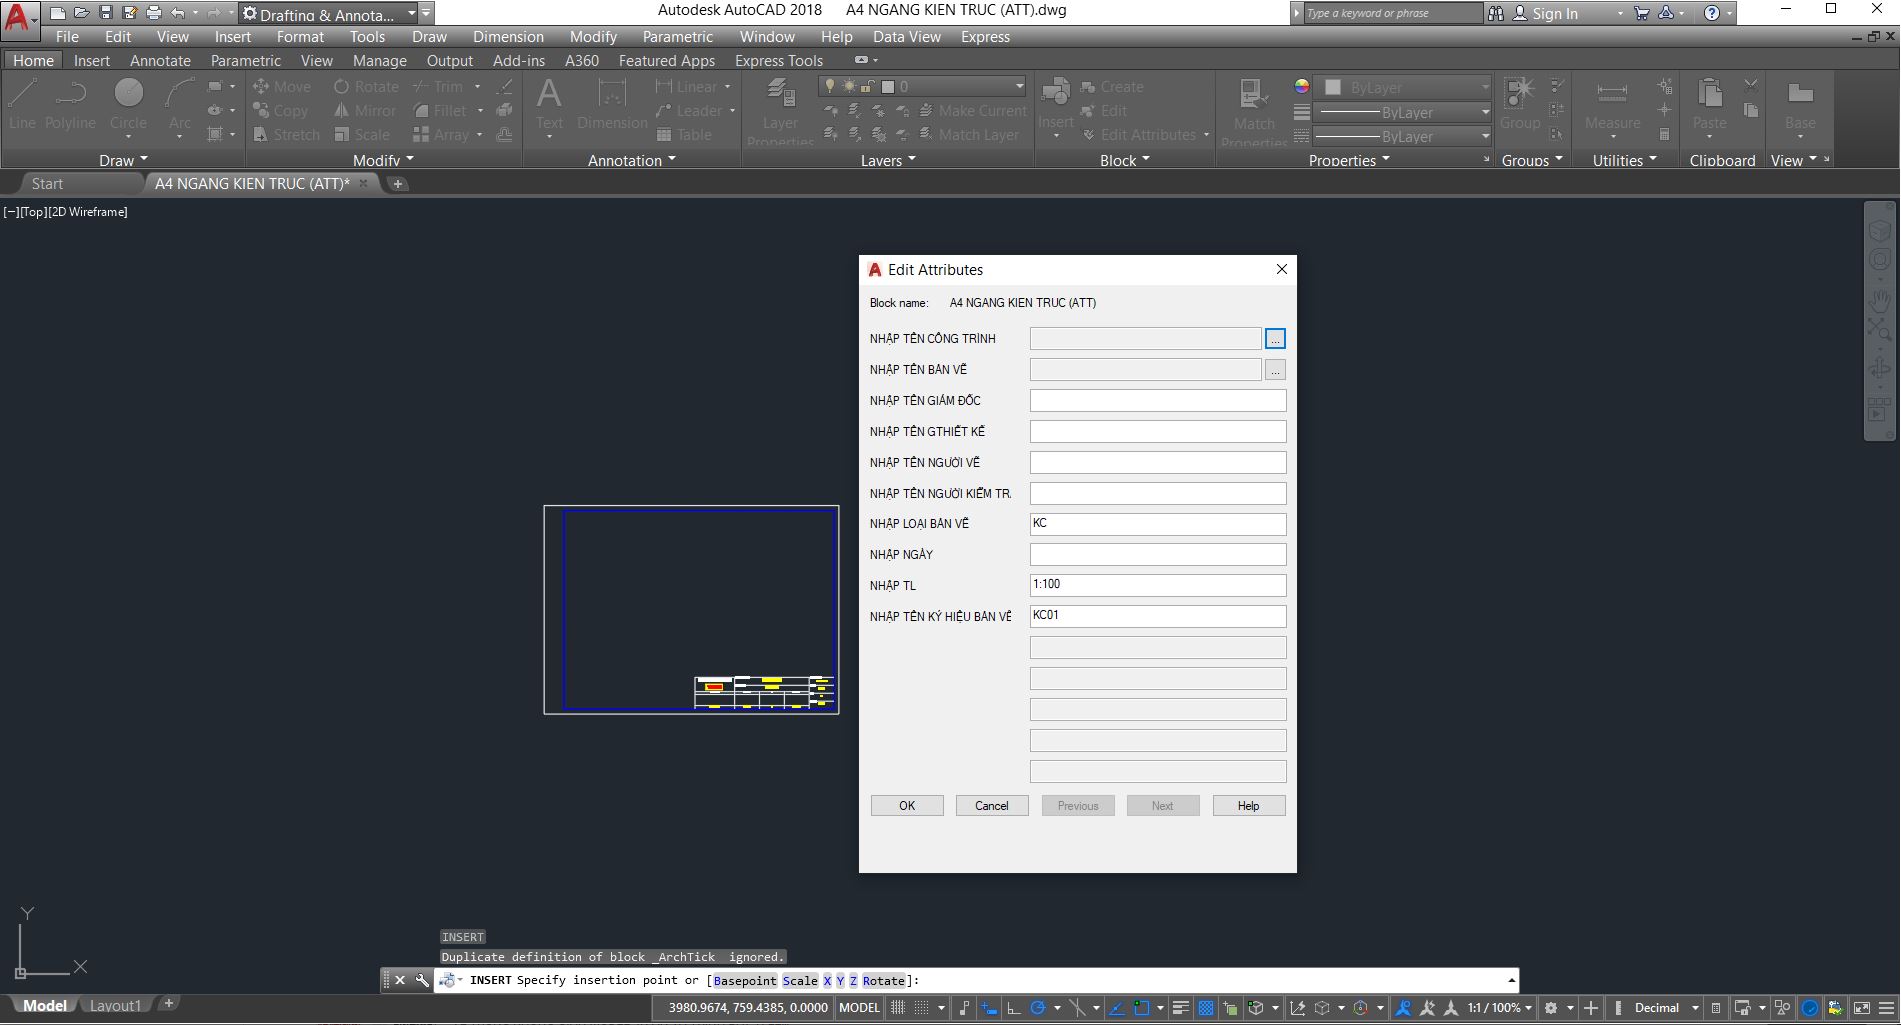Open multiline editor for NHẬP TÊN CÔNG TRÌNH
Screen dimensions: 1901x1025
[1275, 339]
